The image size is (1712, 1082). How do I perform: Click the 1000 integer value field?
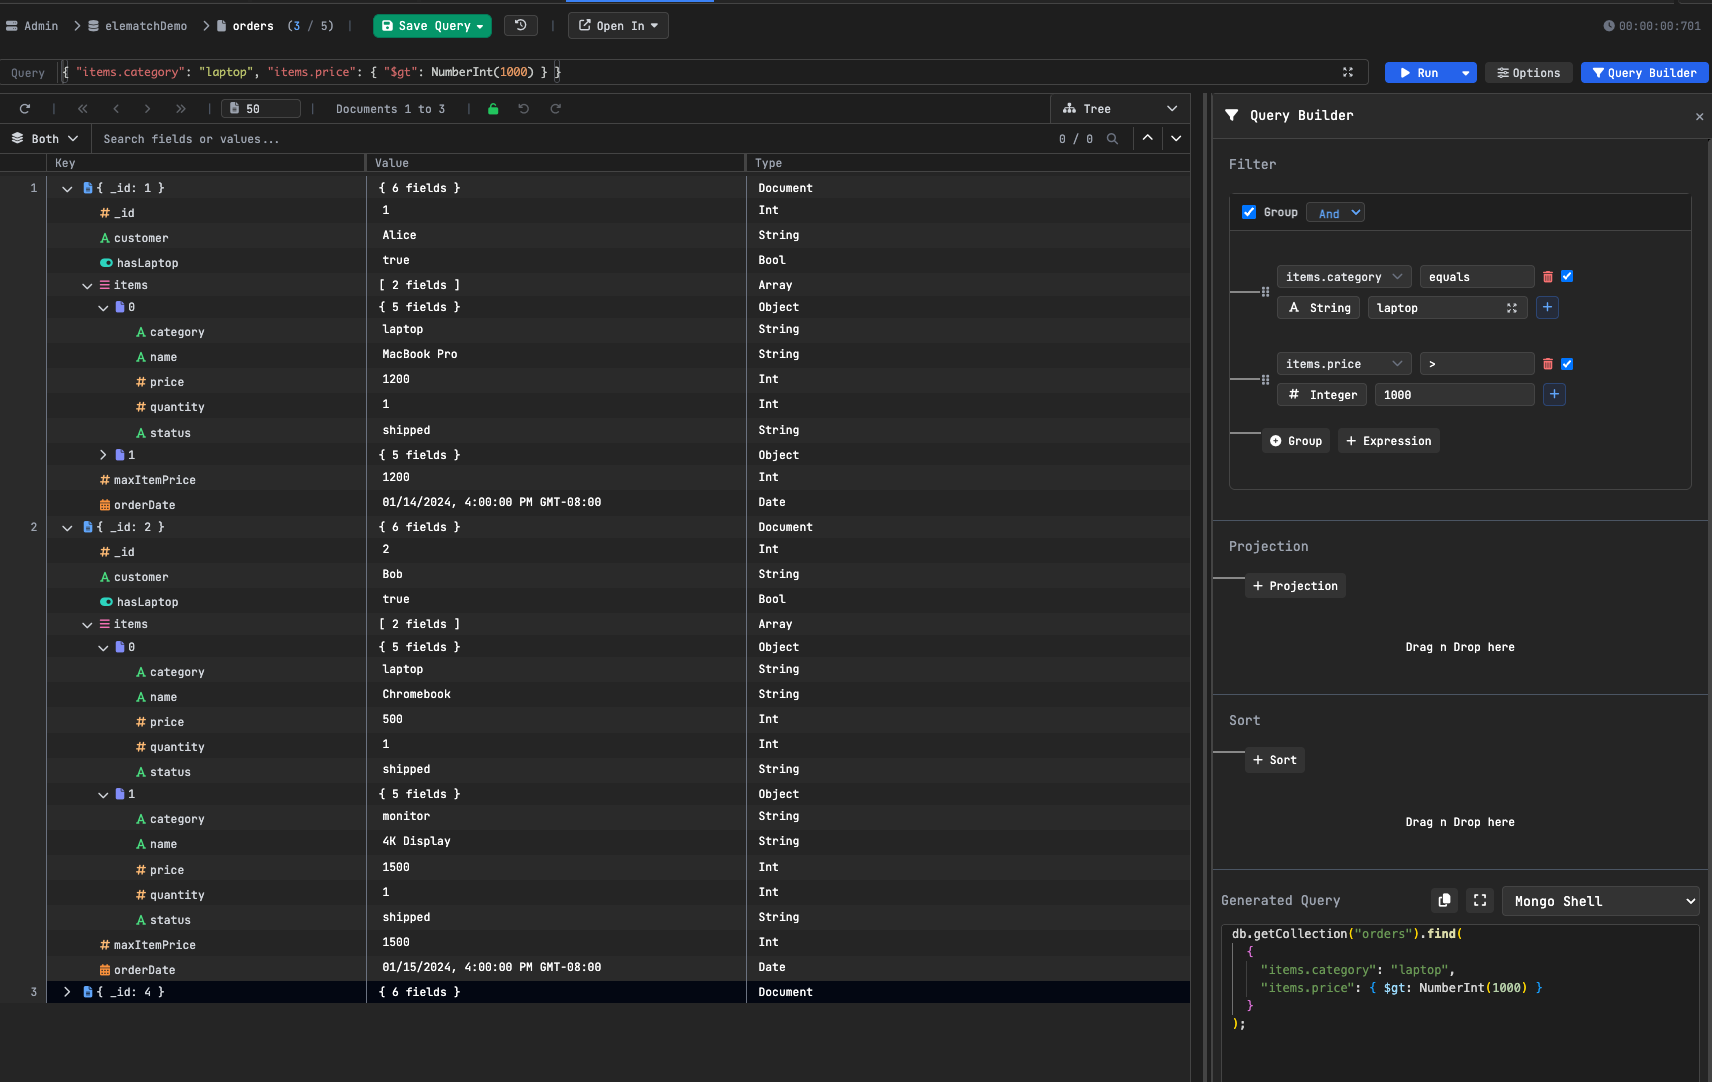click(x=1454, y=395)
